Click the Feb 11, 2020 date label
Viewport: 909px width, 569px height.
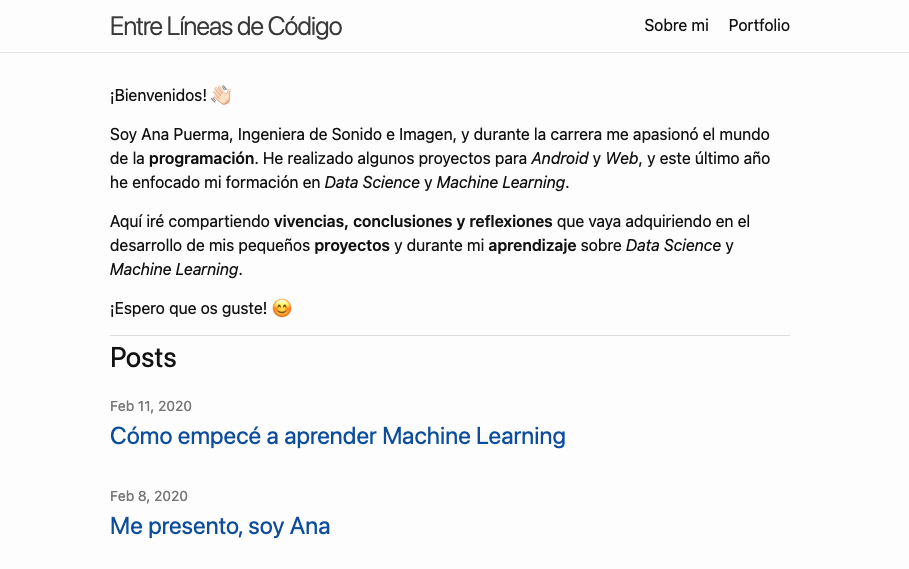tap(151, 406)
